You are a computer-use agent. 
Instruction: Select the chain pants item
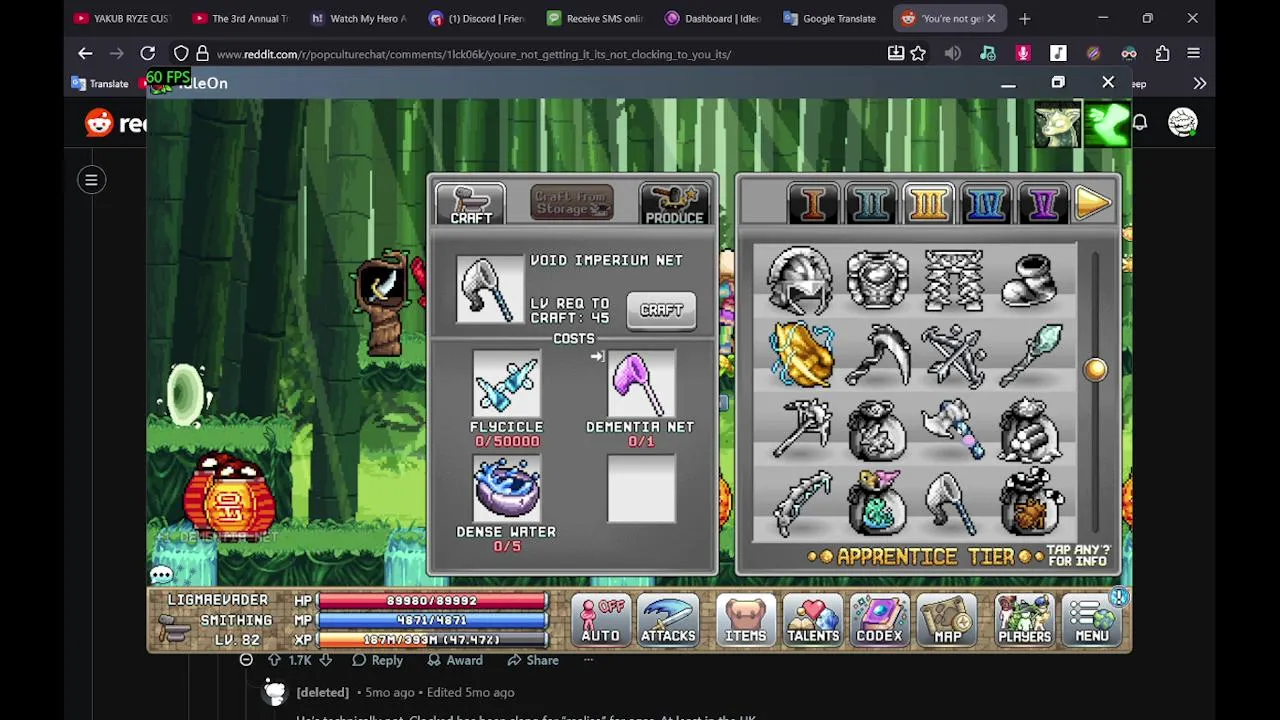pos(953,280)
